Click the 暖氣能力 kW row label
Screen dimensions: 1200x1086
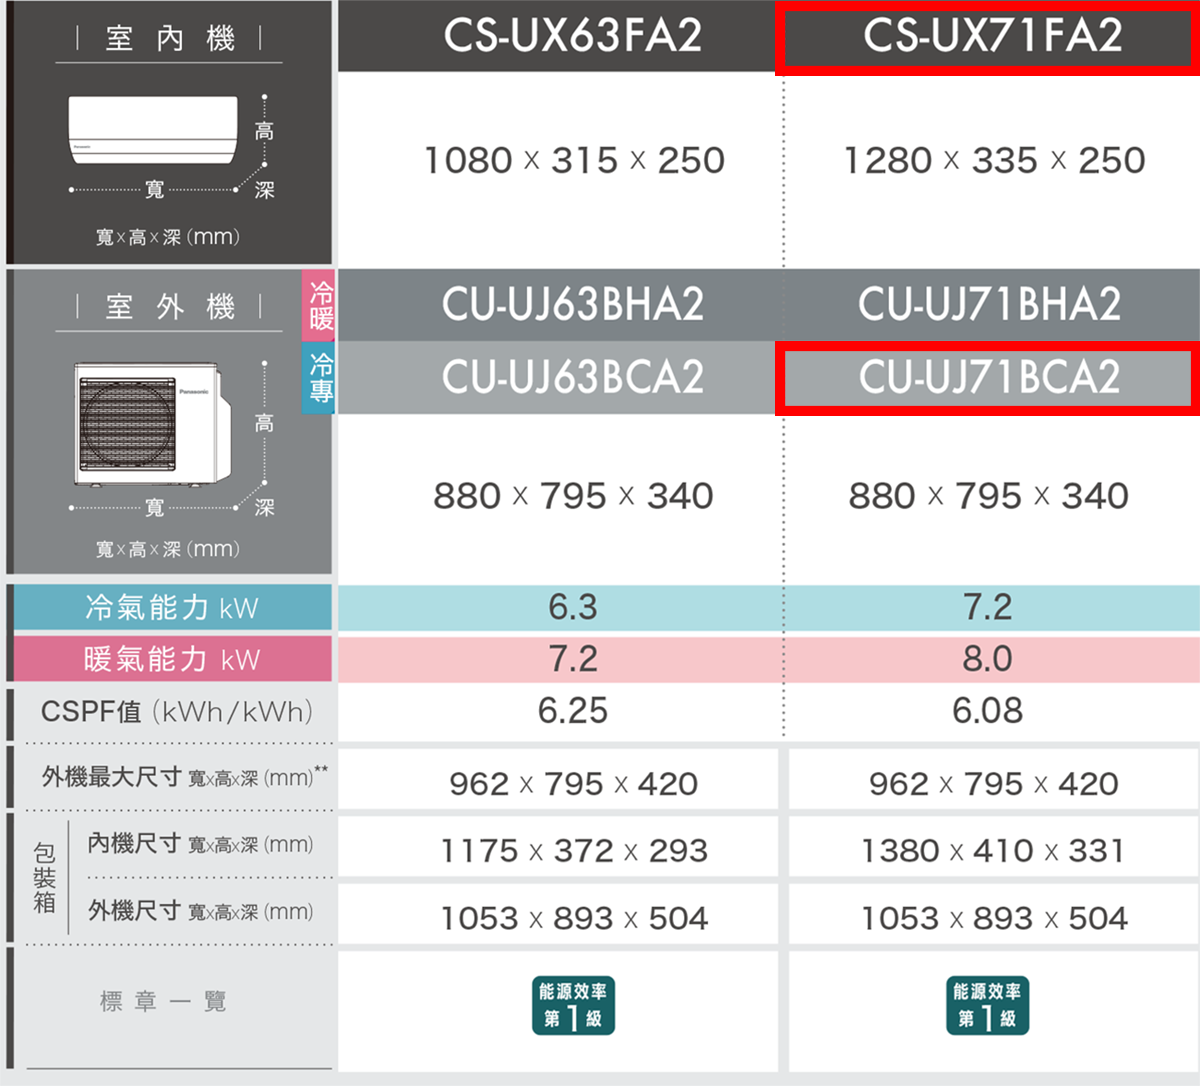click(x=171, y=659)
